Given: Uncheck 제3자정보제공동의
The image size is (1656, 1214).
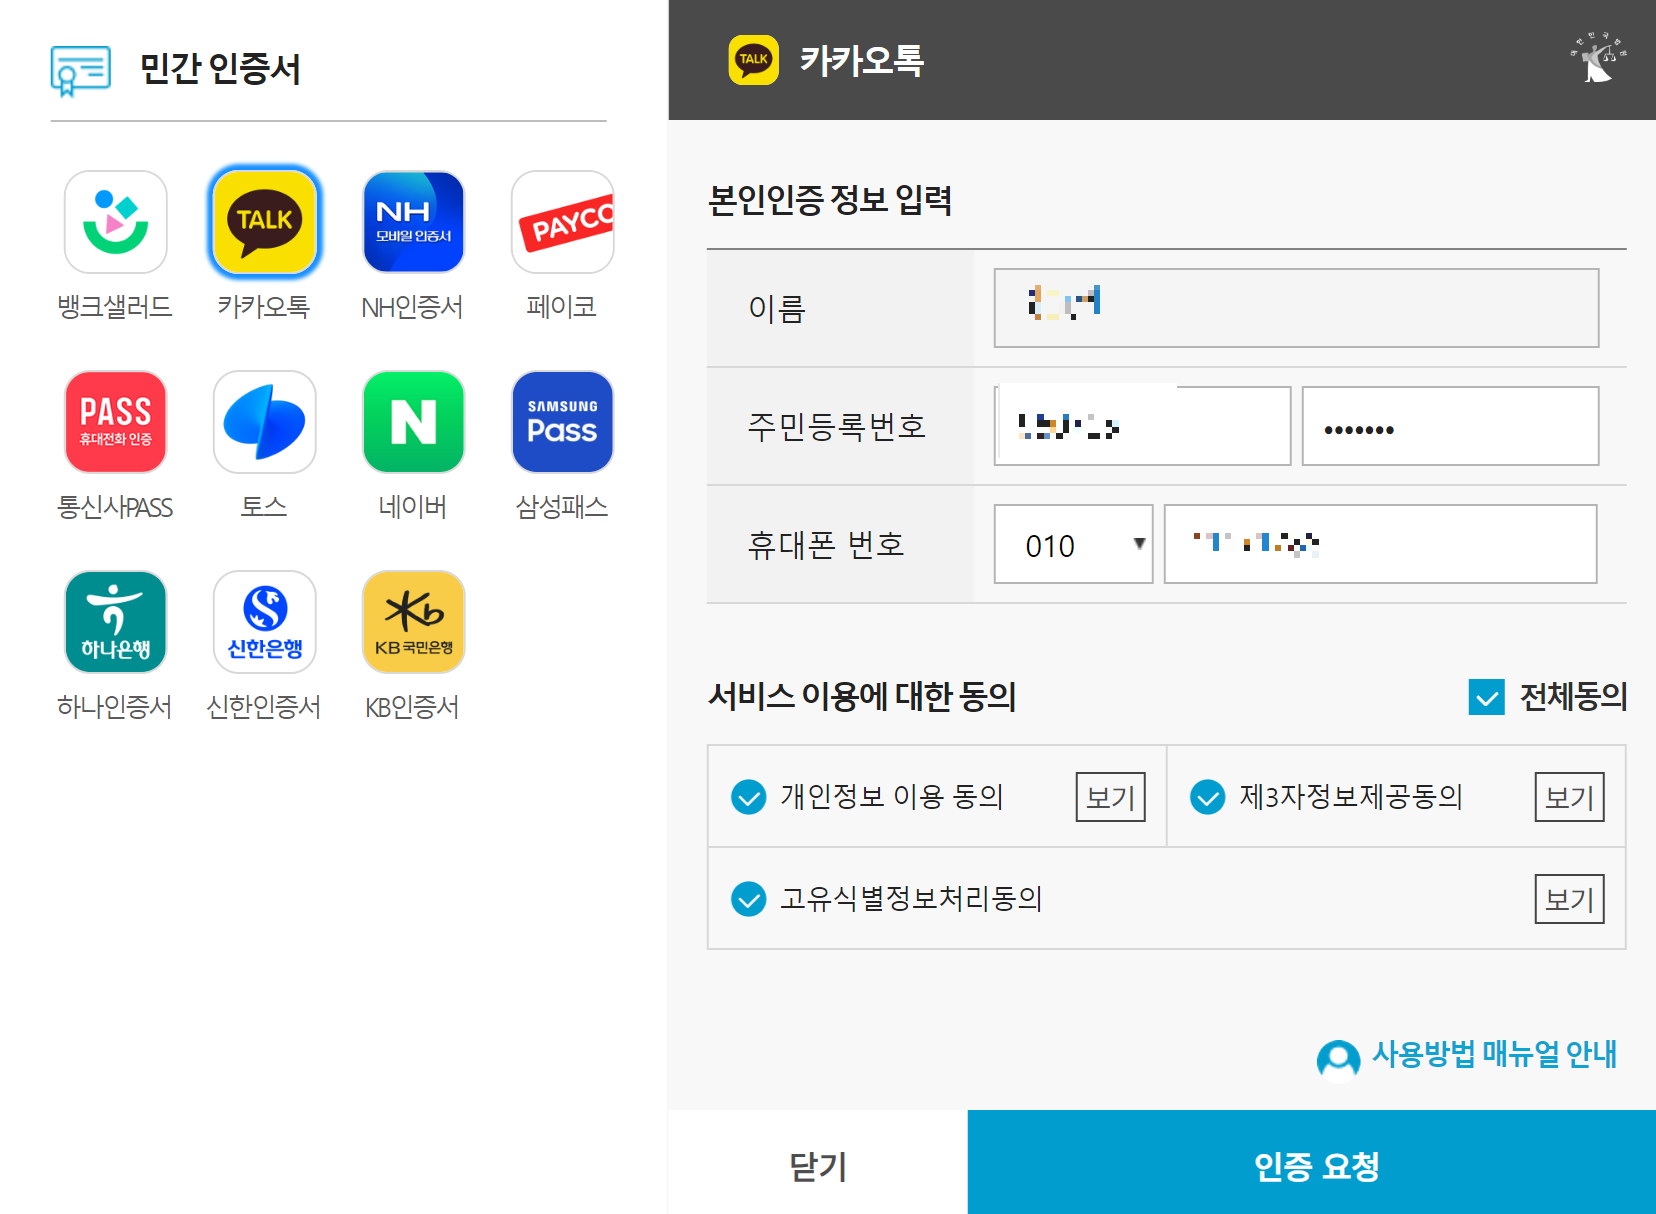Looking at the screenshot, I should (1208, 797).
